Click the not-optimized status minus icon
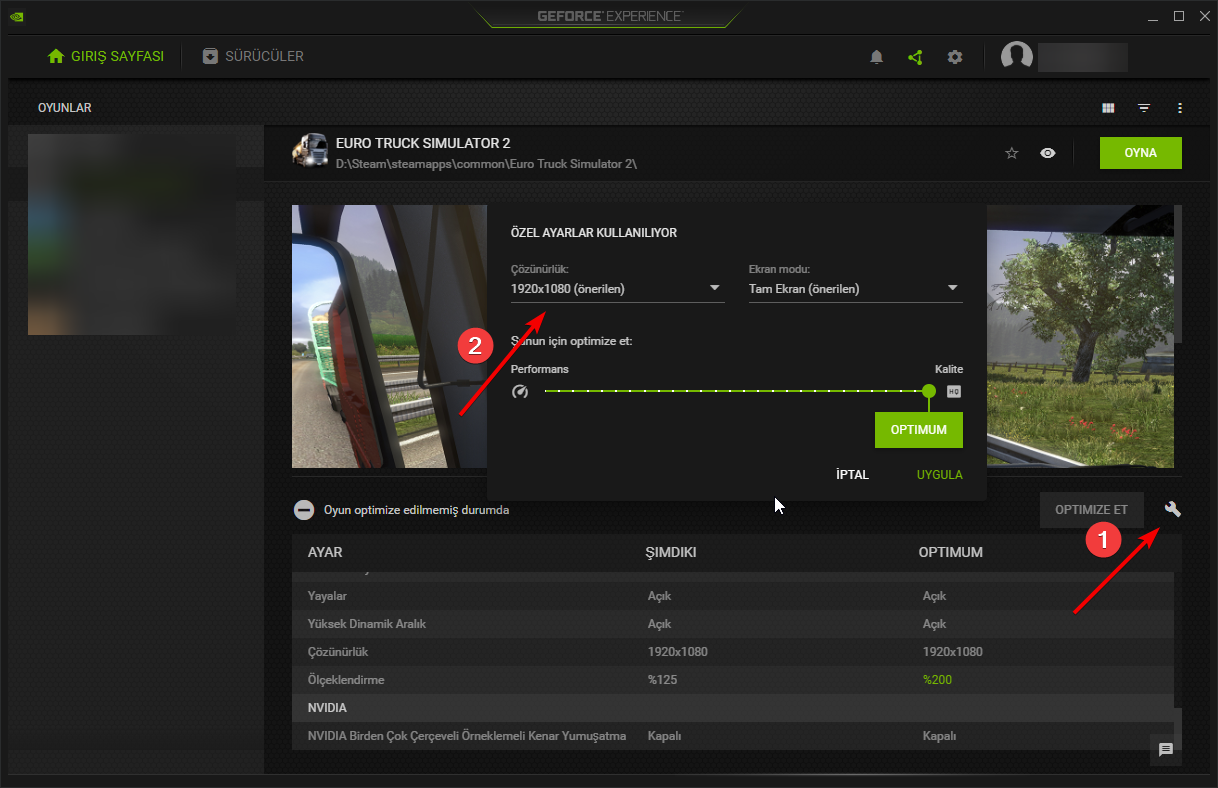 (304, 510)
